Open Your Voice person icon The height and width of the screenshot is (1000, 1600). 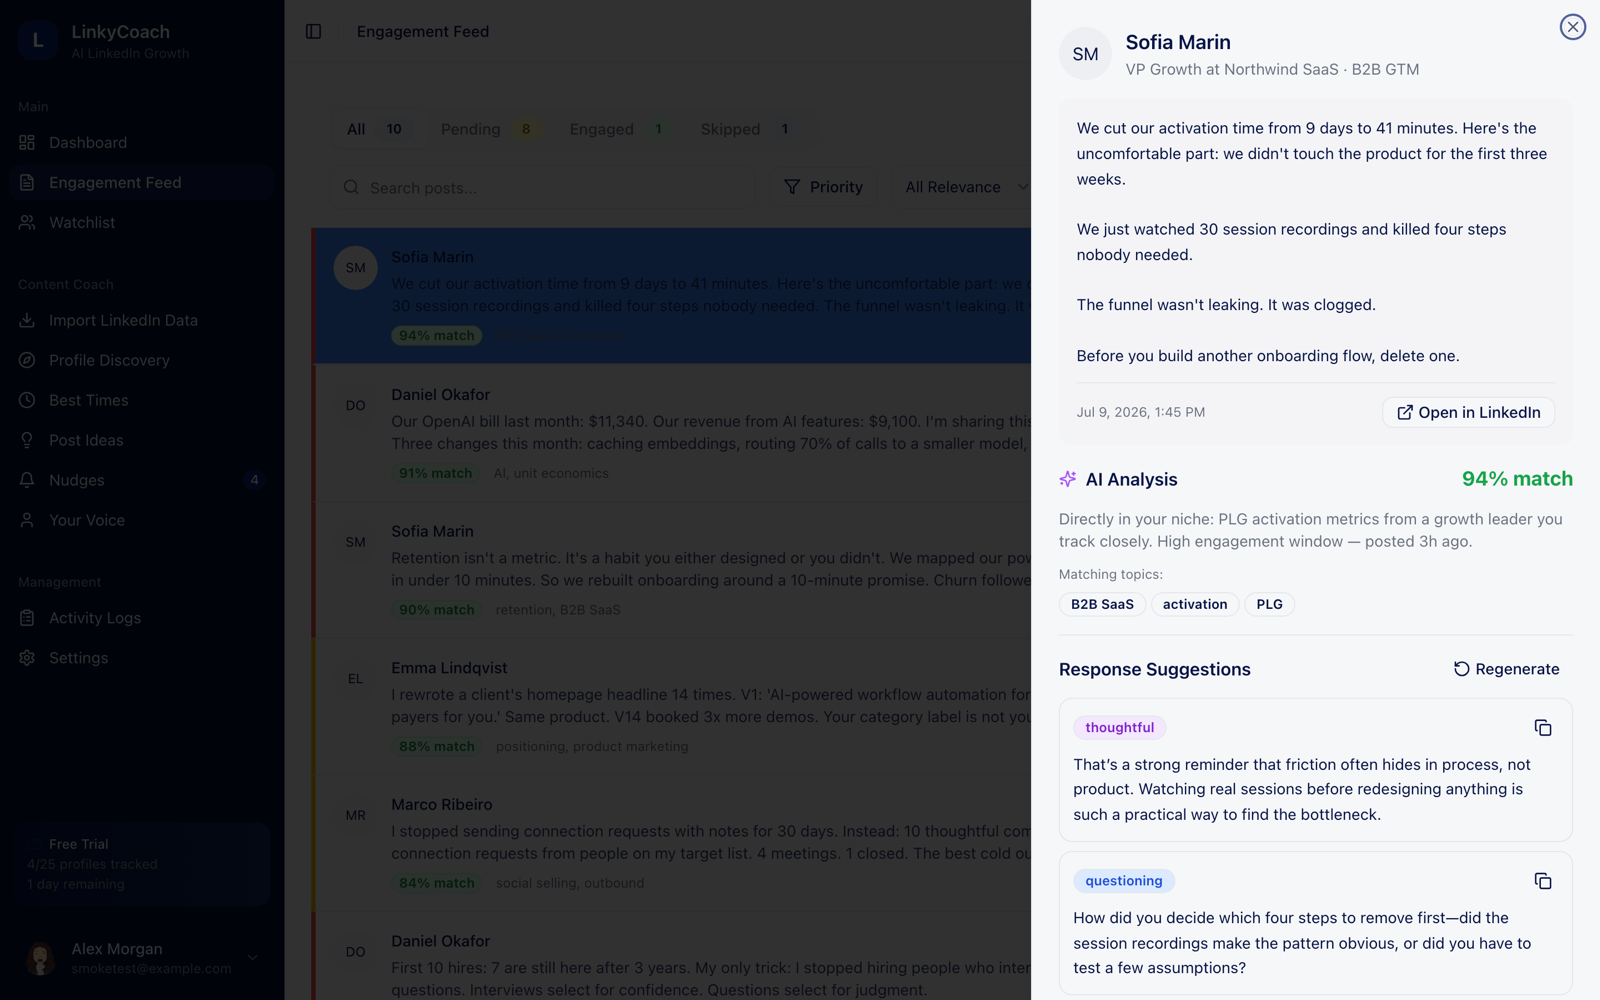click(x=27, y=521)
